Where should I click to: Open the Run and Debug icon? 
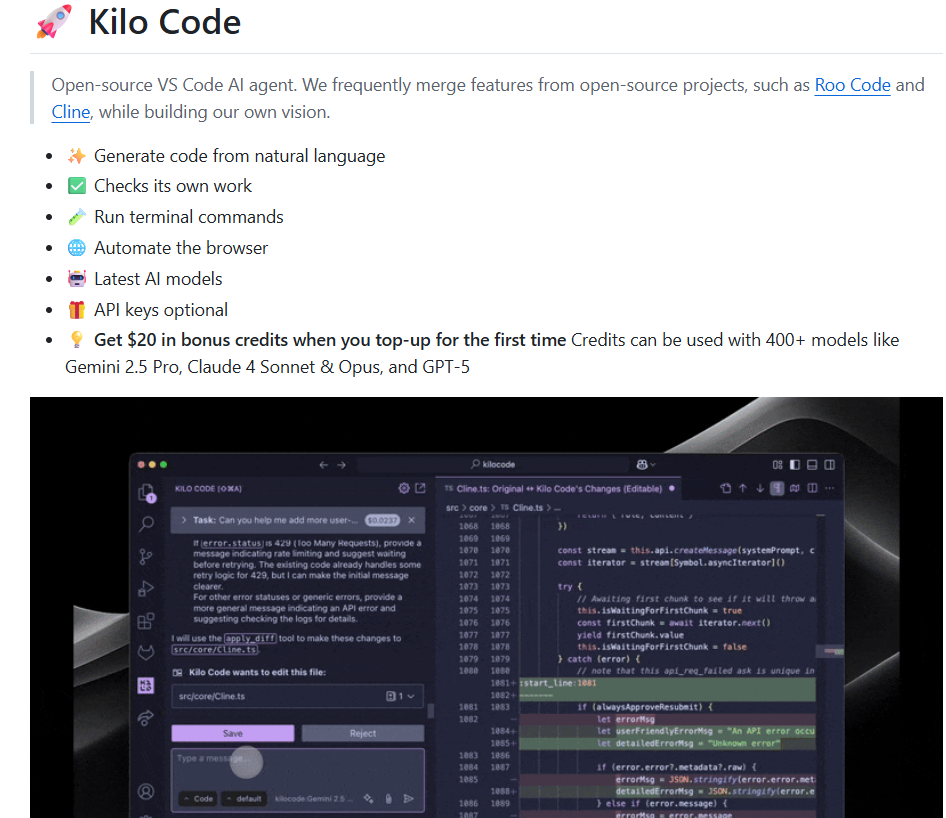(x=146, y=589)
